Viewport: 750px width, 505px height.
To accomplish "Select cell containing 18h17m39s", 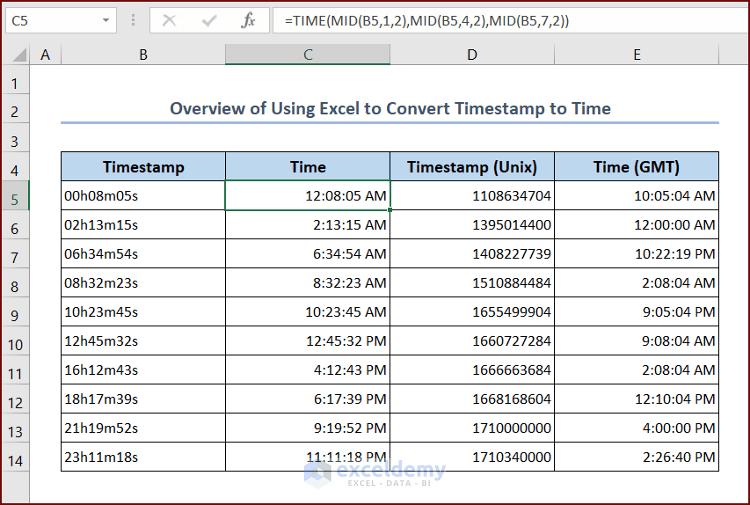I will point(143,399).
